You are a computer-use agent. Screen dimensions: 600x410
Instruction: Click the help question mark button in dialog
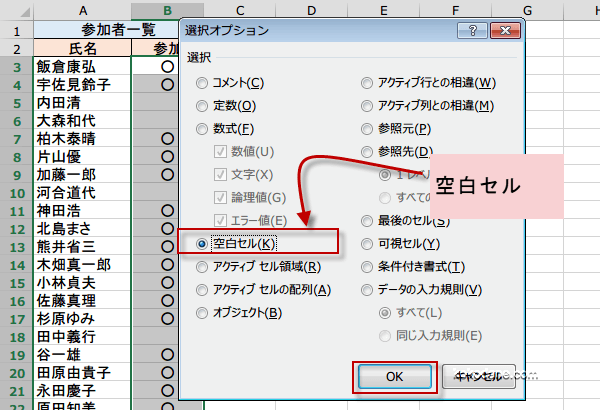pyautogui.click(x=472, y=30)
